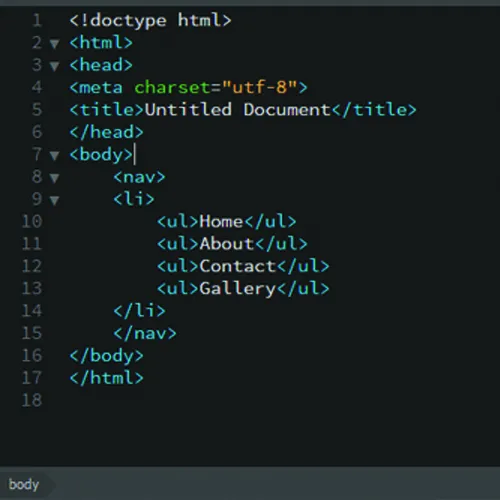Collapse the html tag fold arrow
This screenshot has width=500, height=500.
[x=54, y=44]
